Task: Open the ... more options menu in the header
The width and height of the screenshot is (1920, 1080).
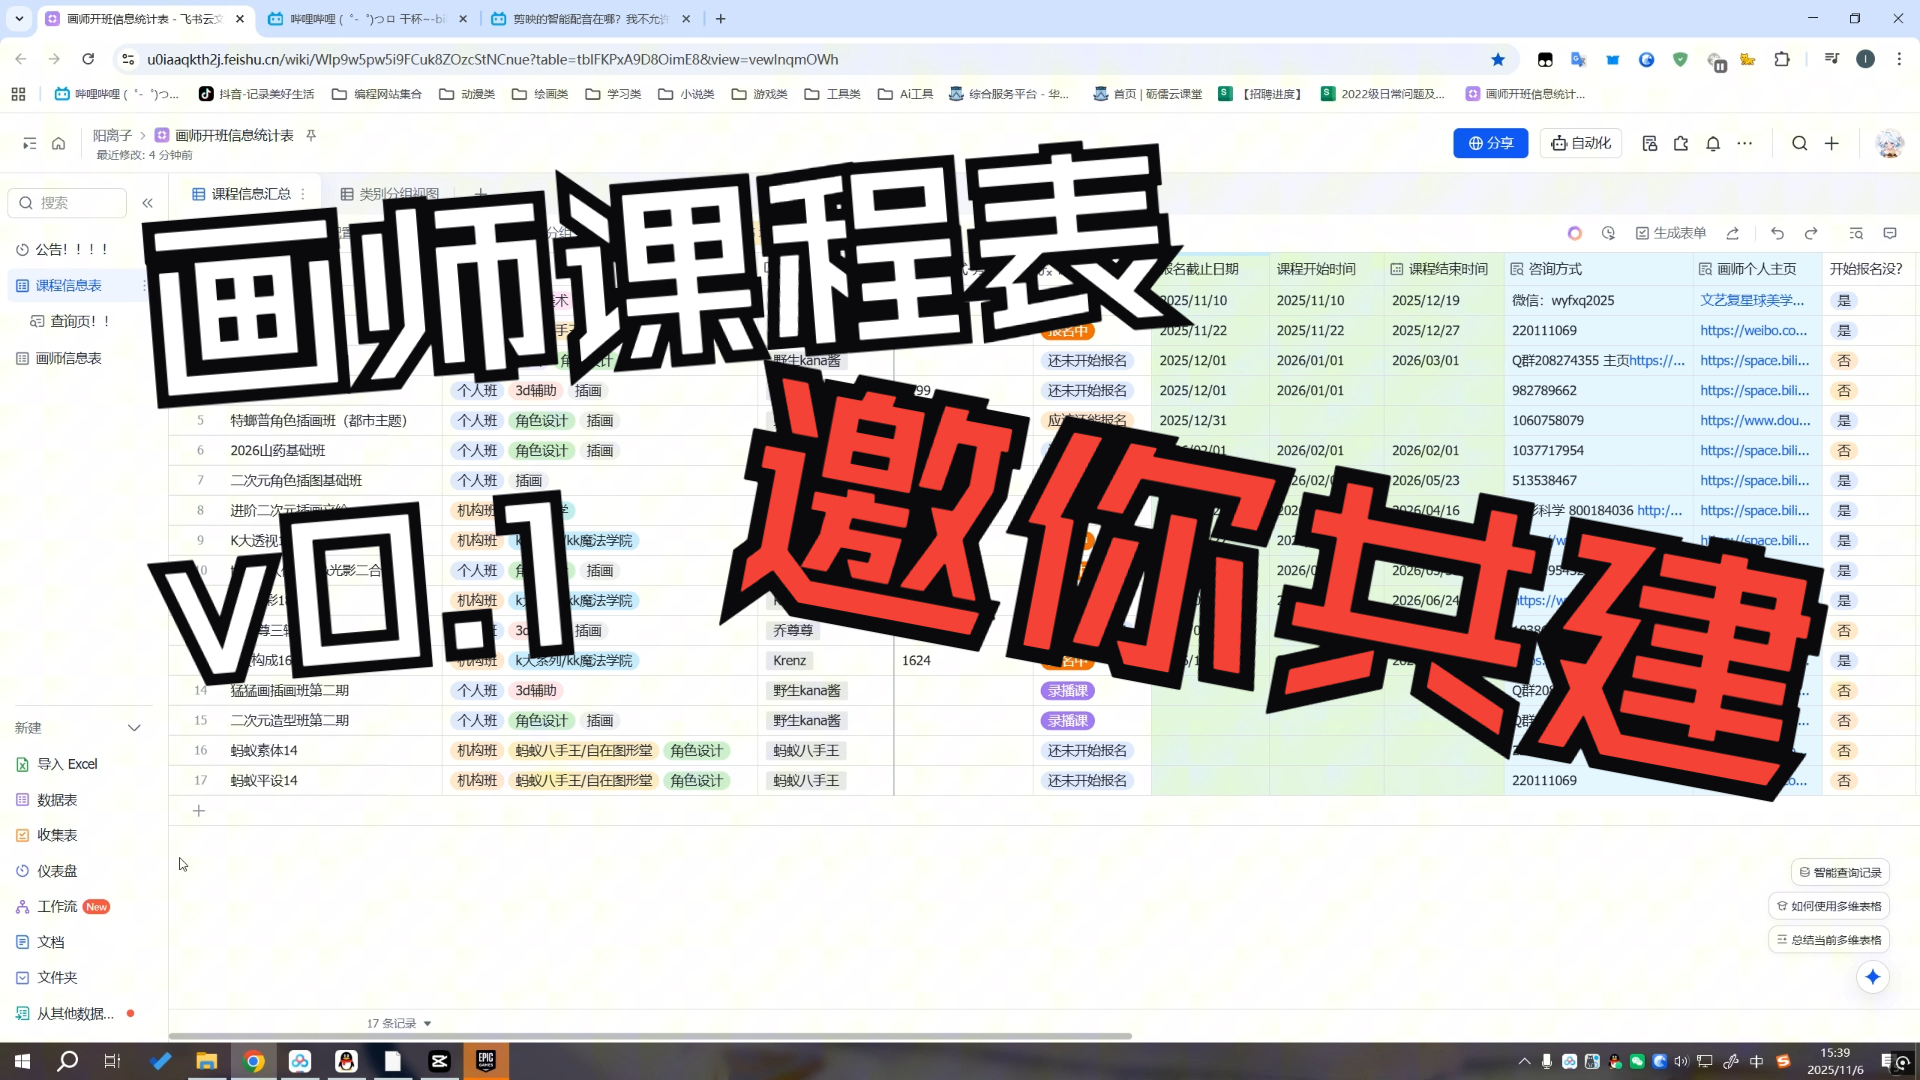Action: click(x=1745, y=143)
